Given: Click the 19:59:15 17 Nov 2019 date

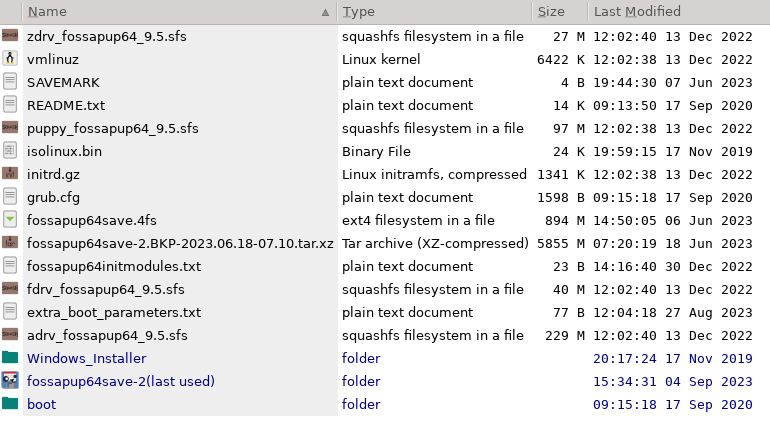Looking at the screenshot, I should 673,152.
